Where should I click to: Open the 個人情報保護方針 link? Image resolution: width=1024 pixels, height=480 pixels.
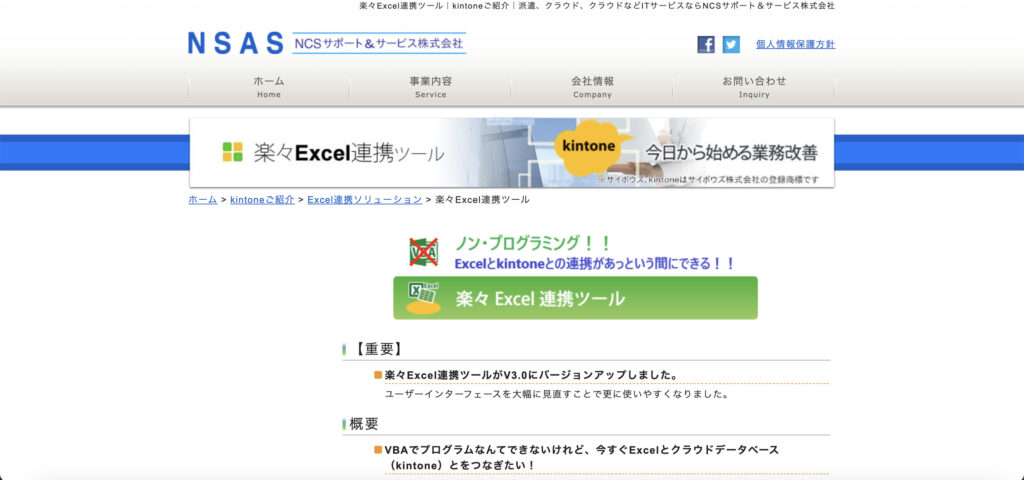[x=795, y=44]
